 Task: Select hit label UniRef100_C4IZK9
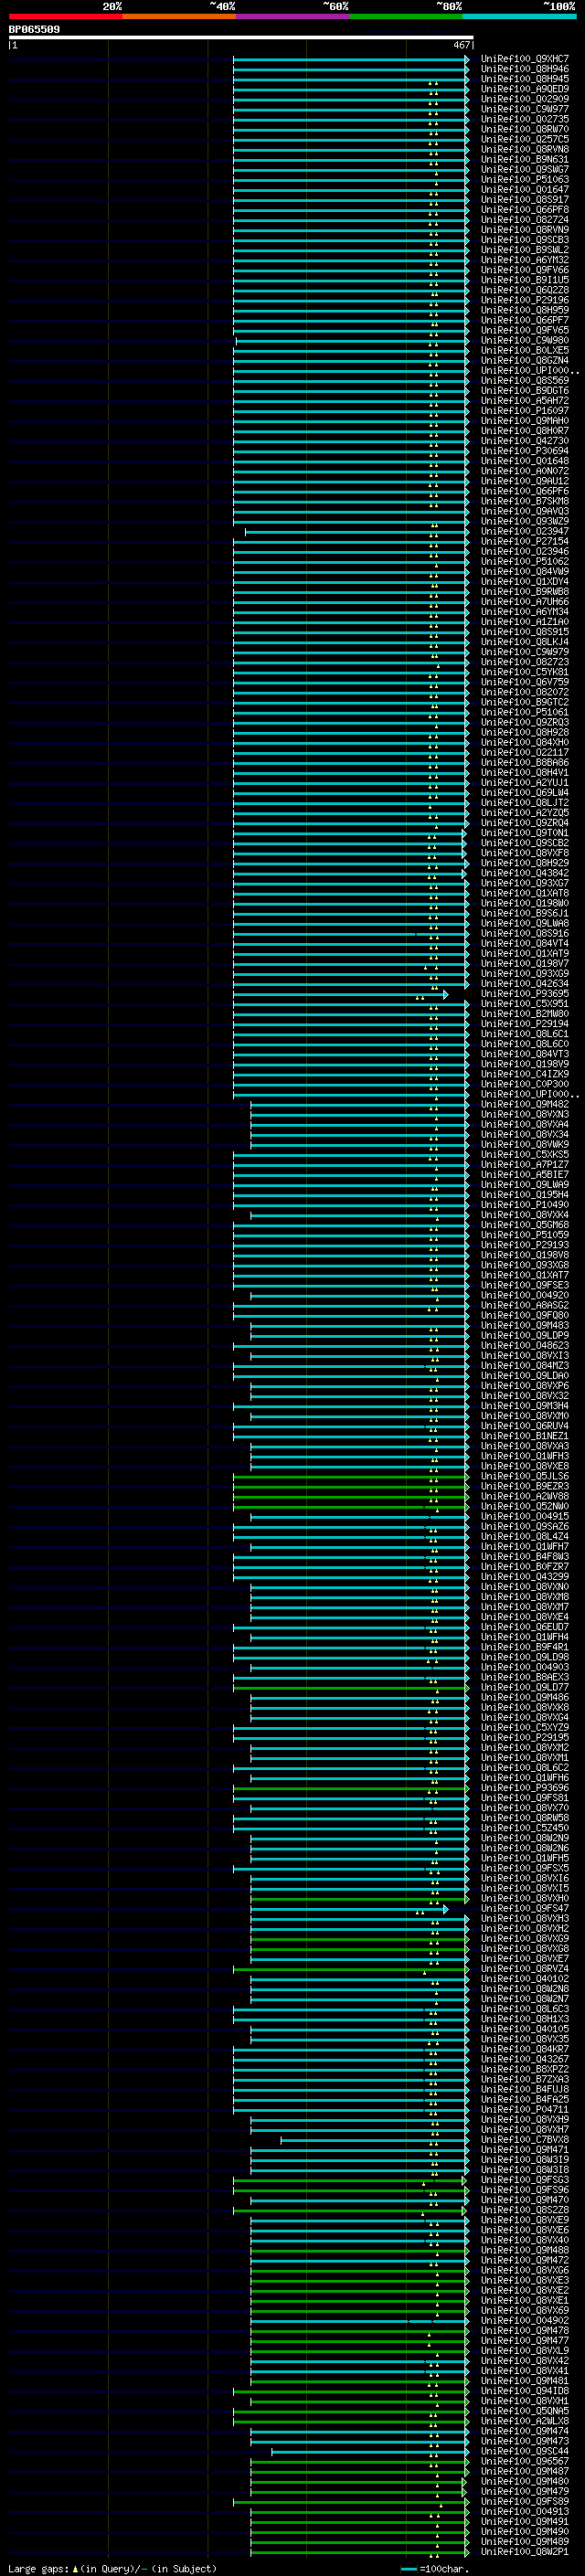tap(524, 1074)
